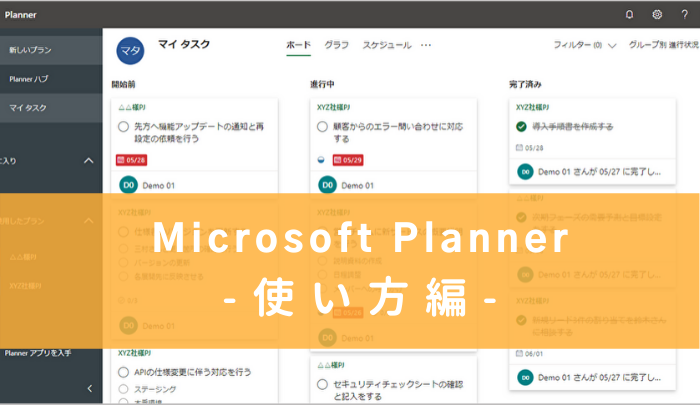This screenshot has width=700, height=405.
Task: Mark APIの仕様変更に伴う対応 task complete
Action: click(124, 372)
